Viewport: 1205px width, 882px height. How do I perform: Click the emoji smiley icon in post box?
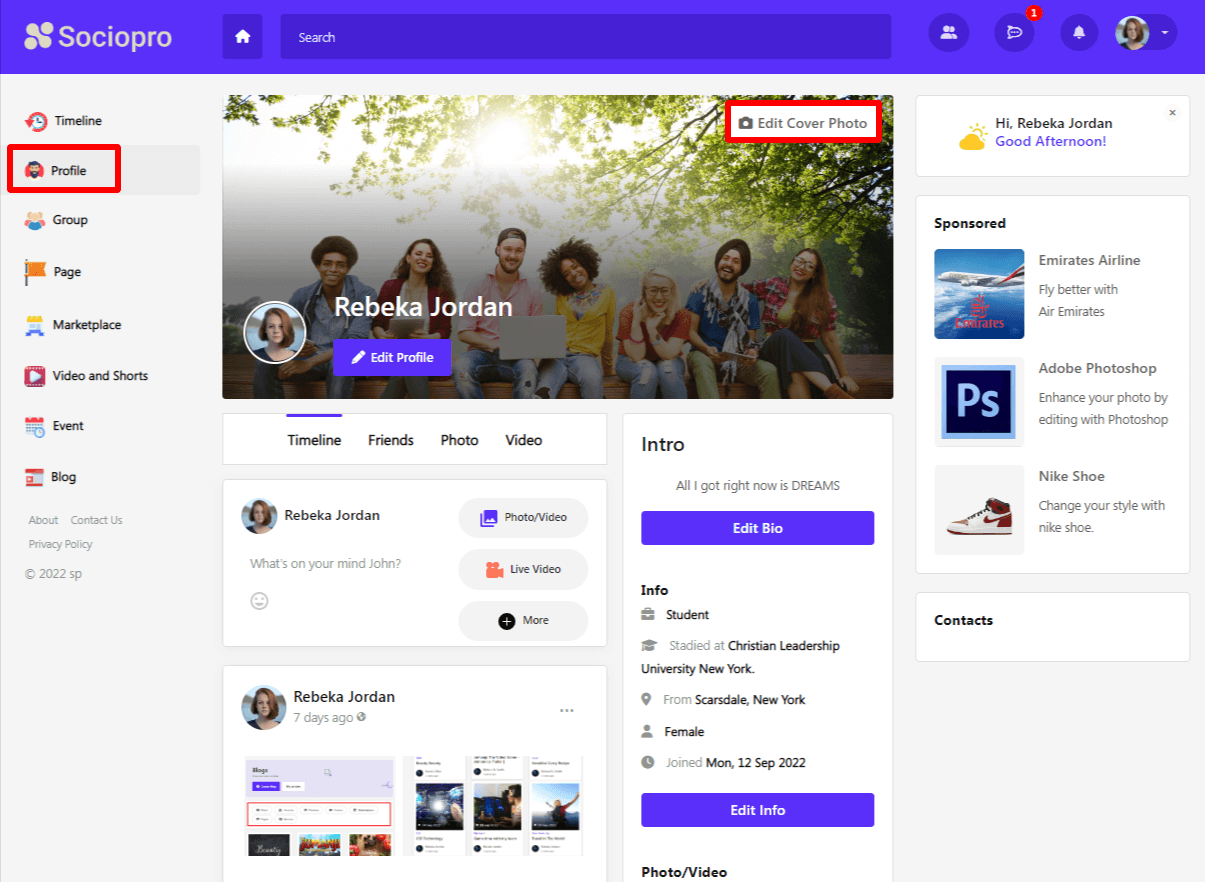click(259, 601)
